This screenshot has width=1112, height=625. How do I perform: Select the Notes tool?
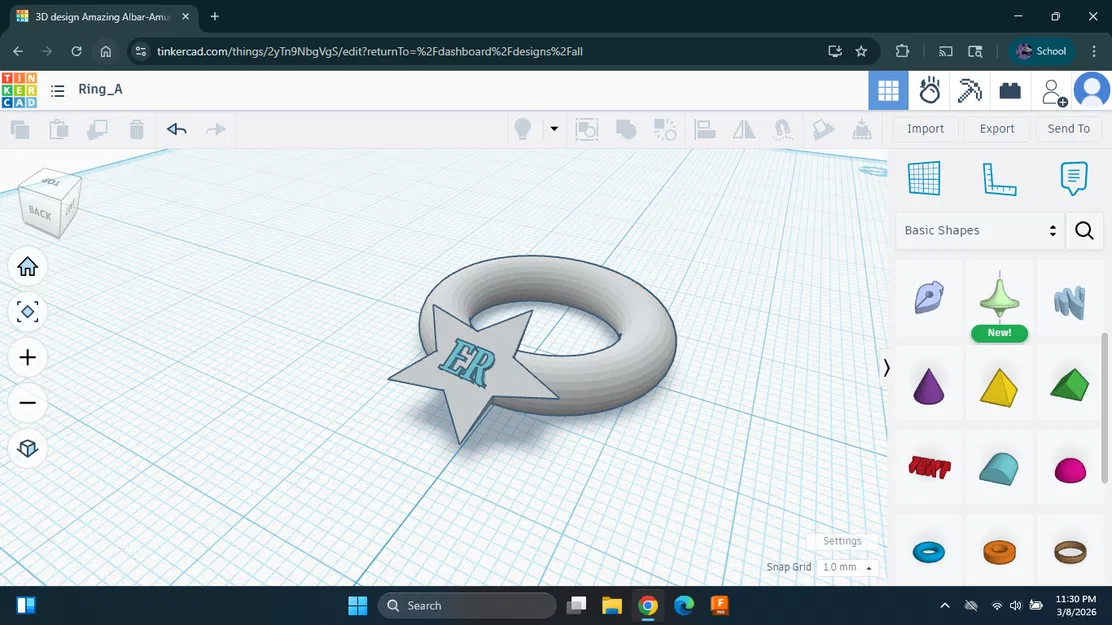(1073, 178)
